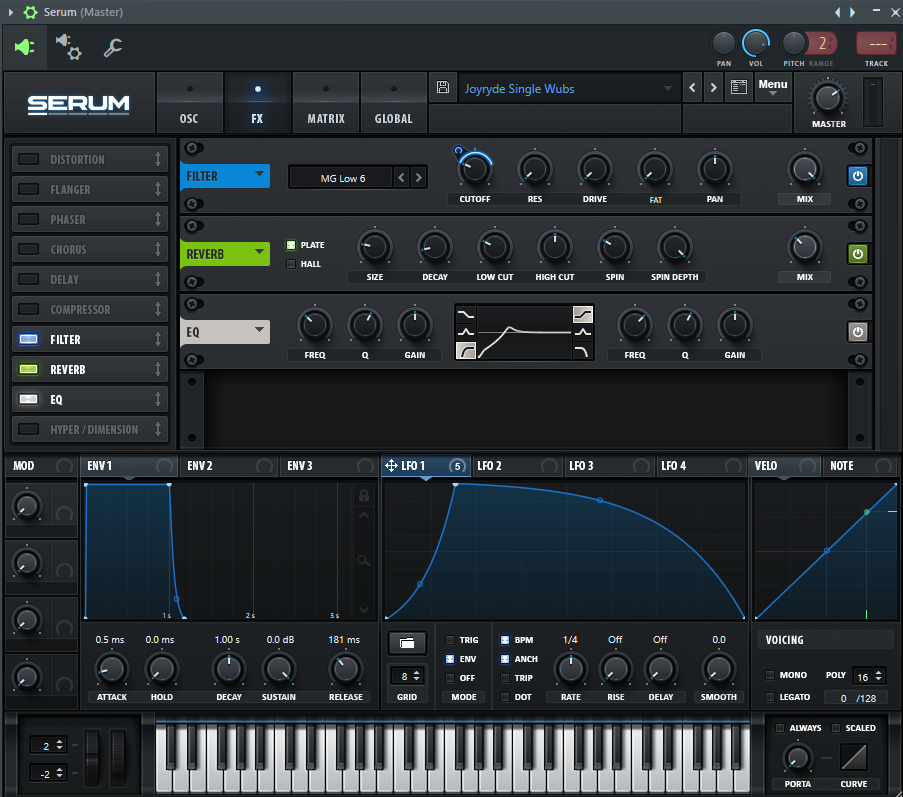This screenshot has height=797, width=903.
Task: Go to next preset arrow
Action: [x=714, y=88]
